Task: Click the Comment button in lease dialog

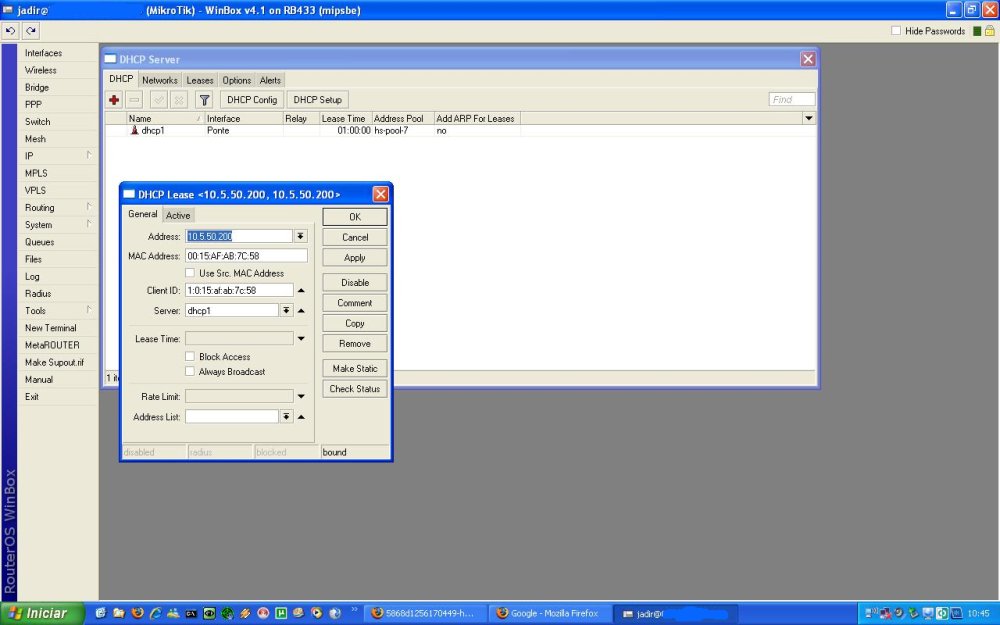Action: point(355,303)
